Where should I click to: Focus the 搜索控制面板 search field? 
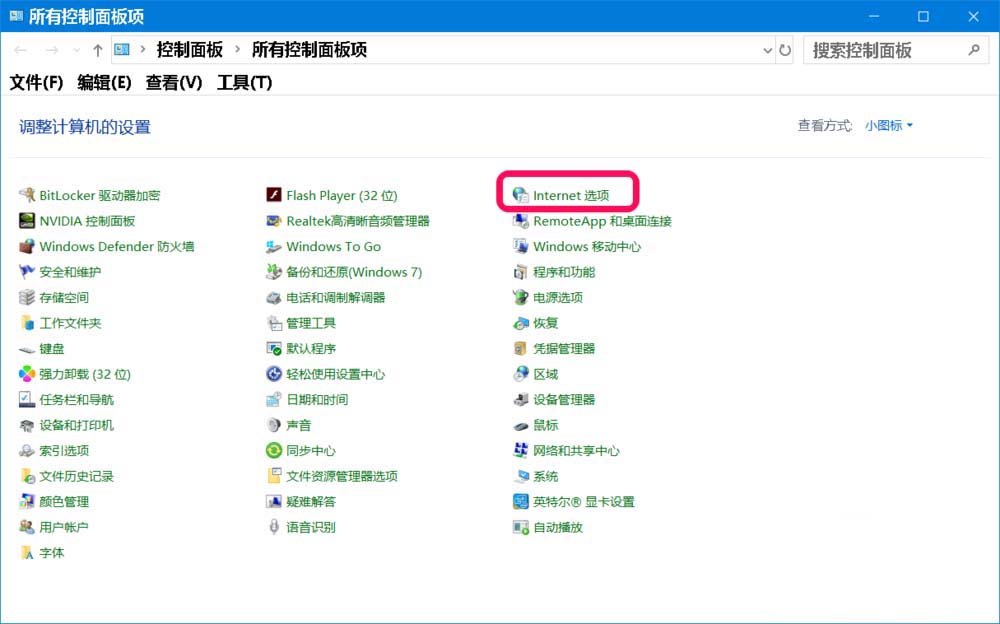(x=896, y=50)
